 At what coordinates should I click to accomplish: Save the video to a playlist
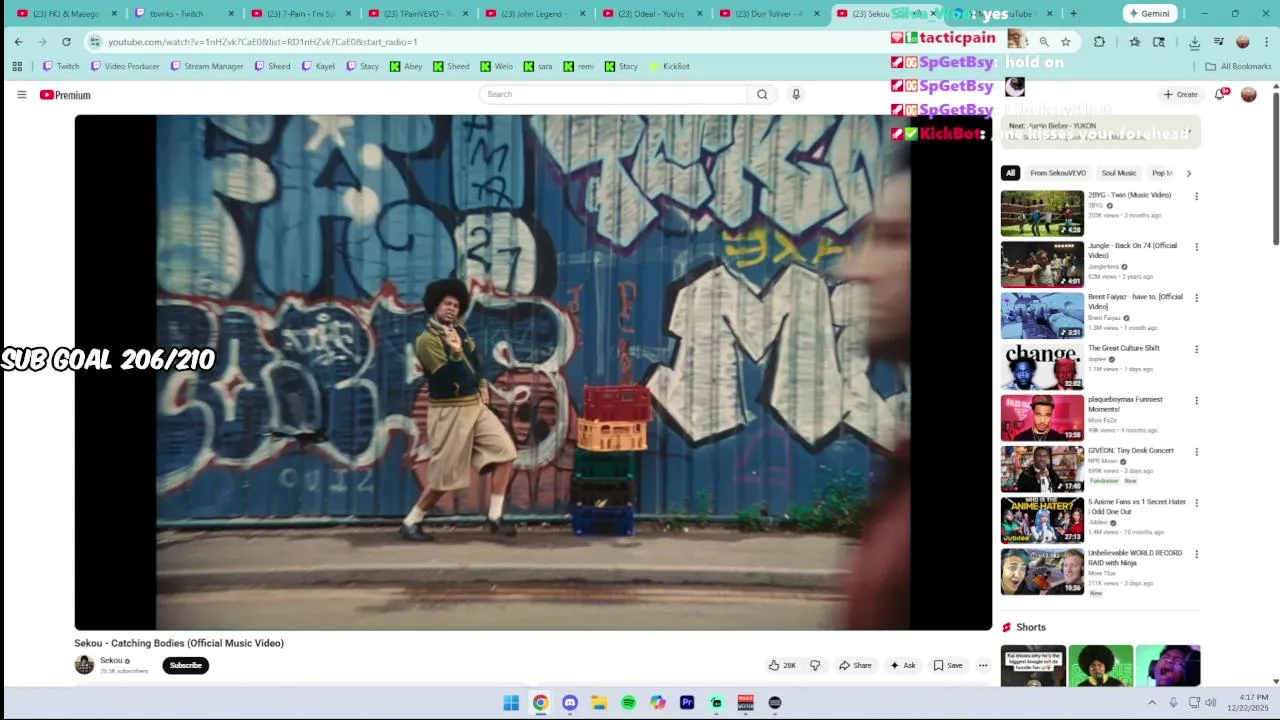tap(947, 665)
